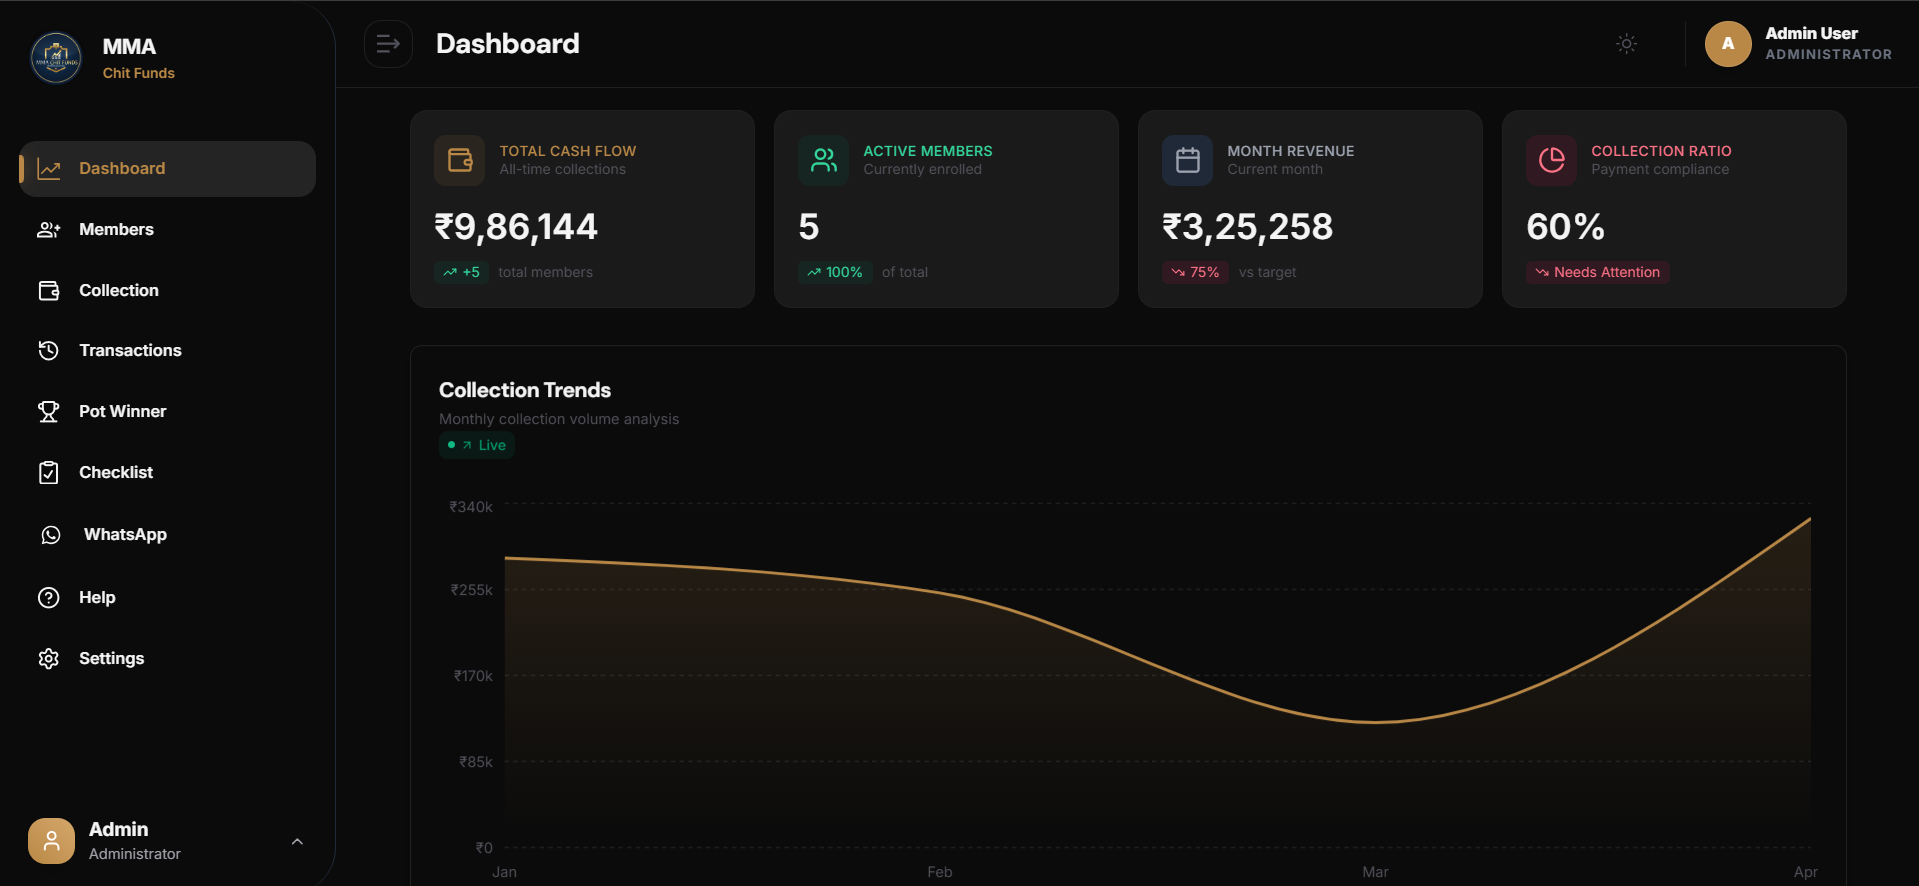1919x886 pixels.
Task: Click the Members people icon in sidebar
Action: pos(49,230)
